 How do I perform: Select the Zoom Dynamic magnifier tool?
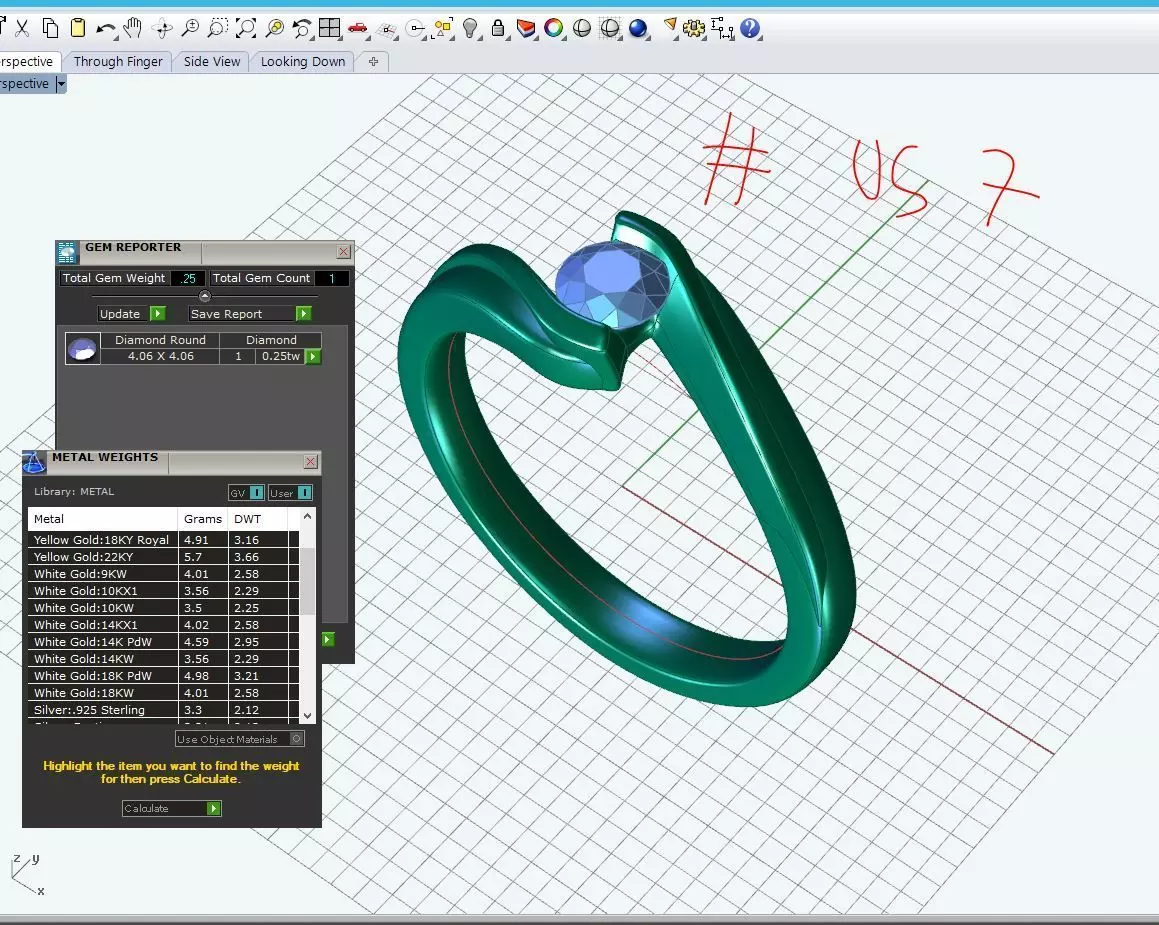190,28
